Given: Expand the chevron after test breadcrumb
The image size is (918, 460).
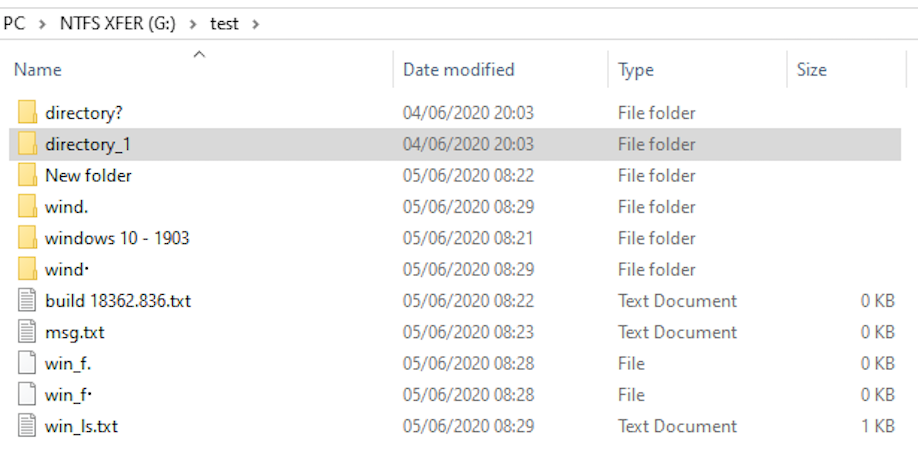Looking at the screenshot, I should click(x=256, y=23).
